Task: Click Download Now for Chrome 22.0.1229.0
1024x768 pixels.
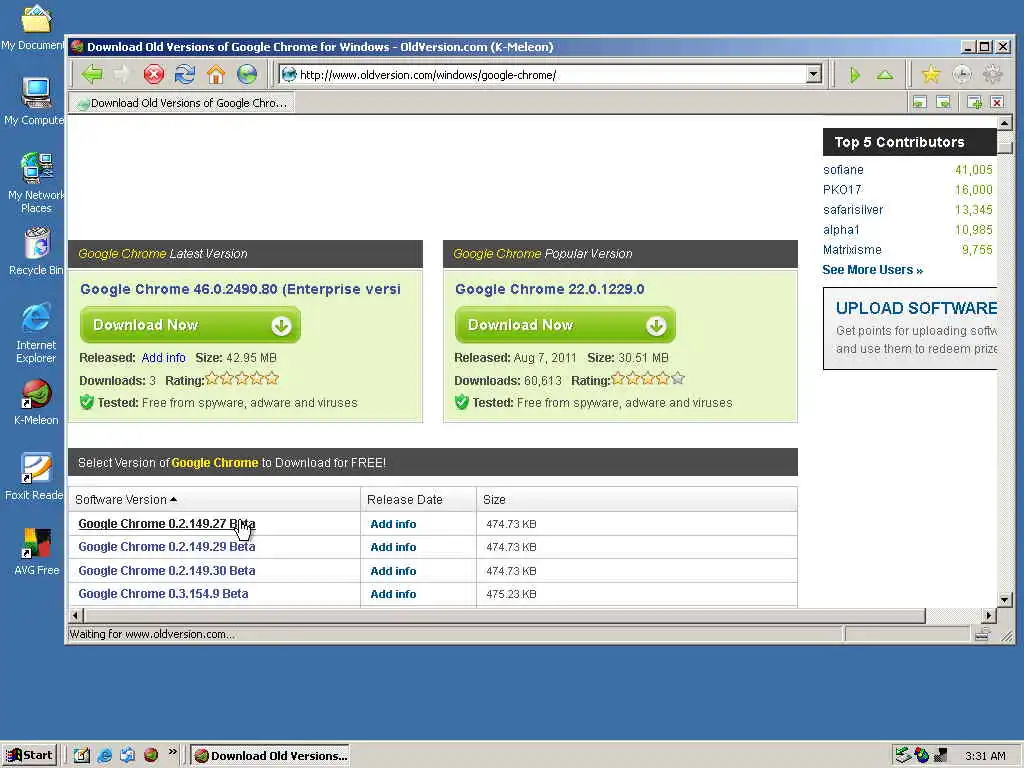Action: 565,325
